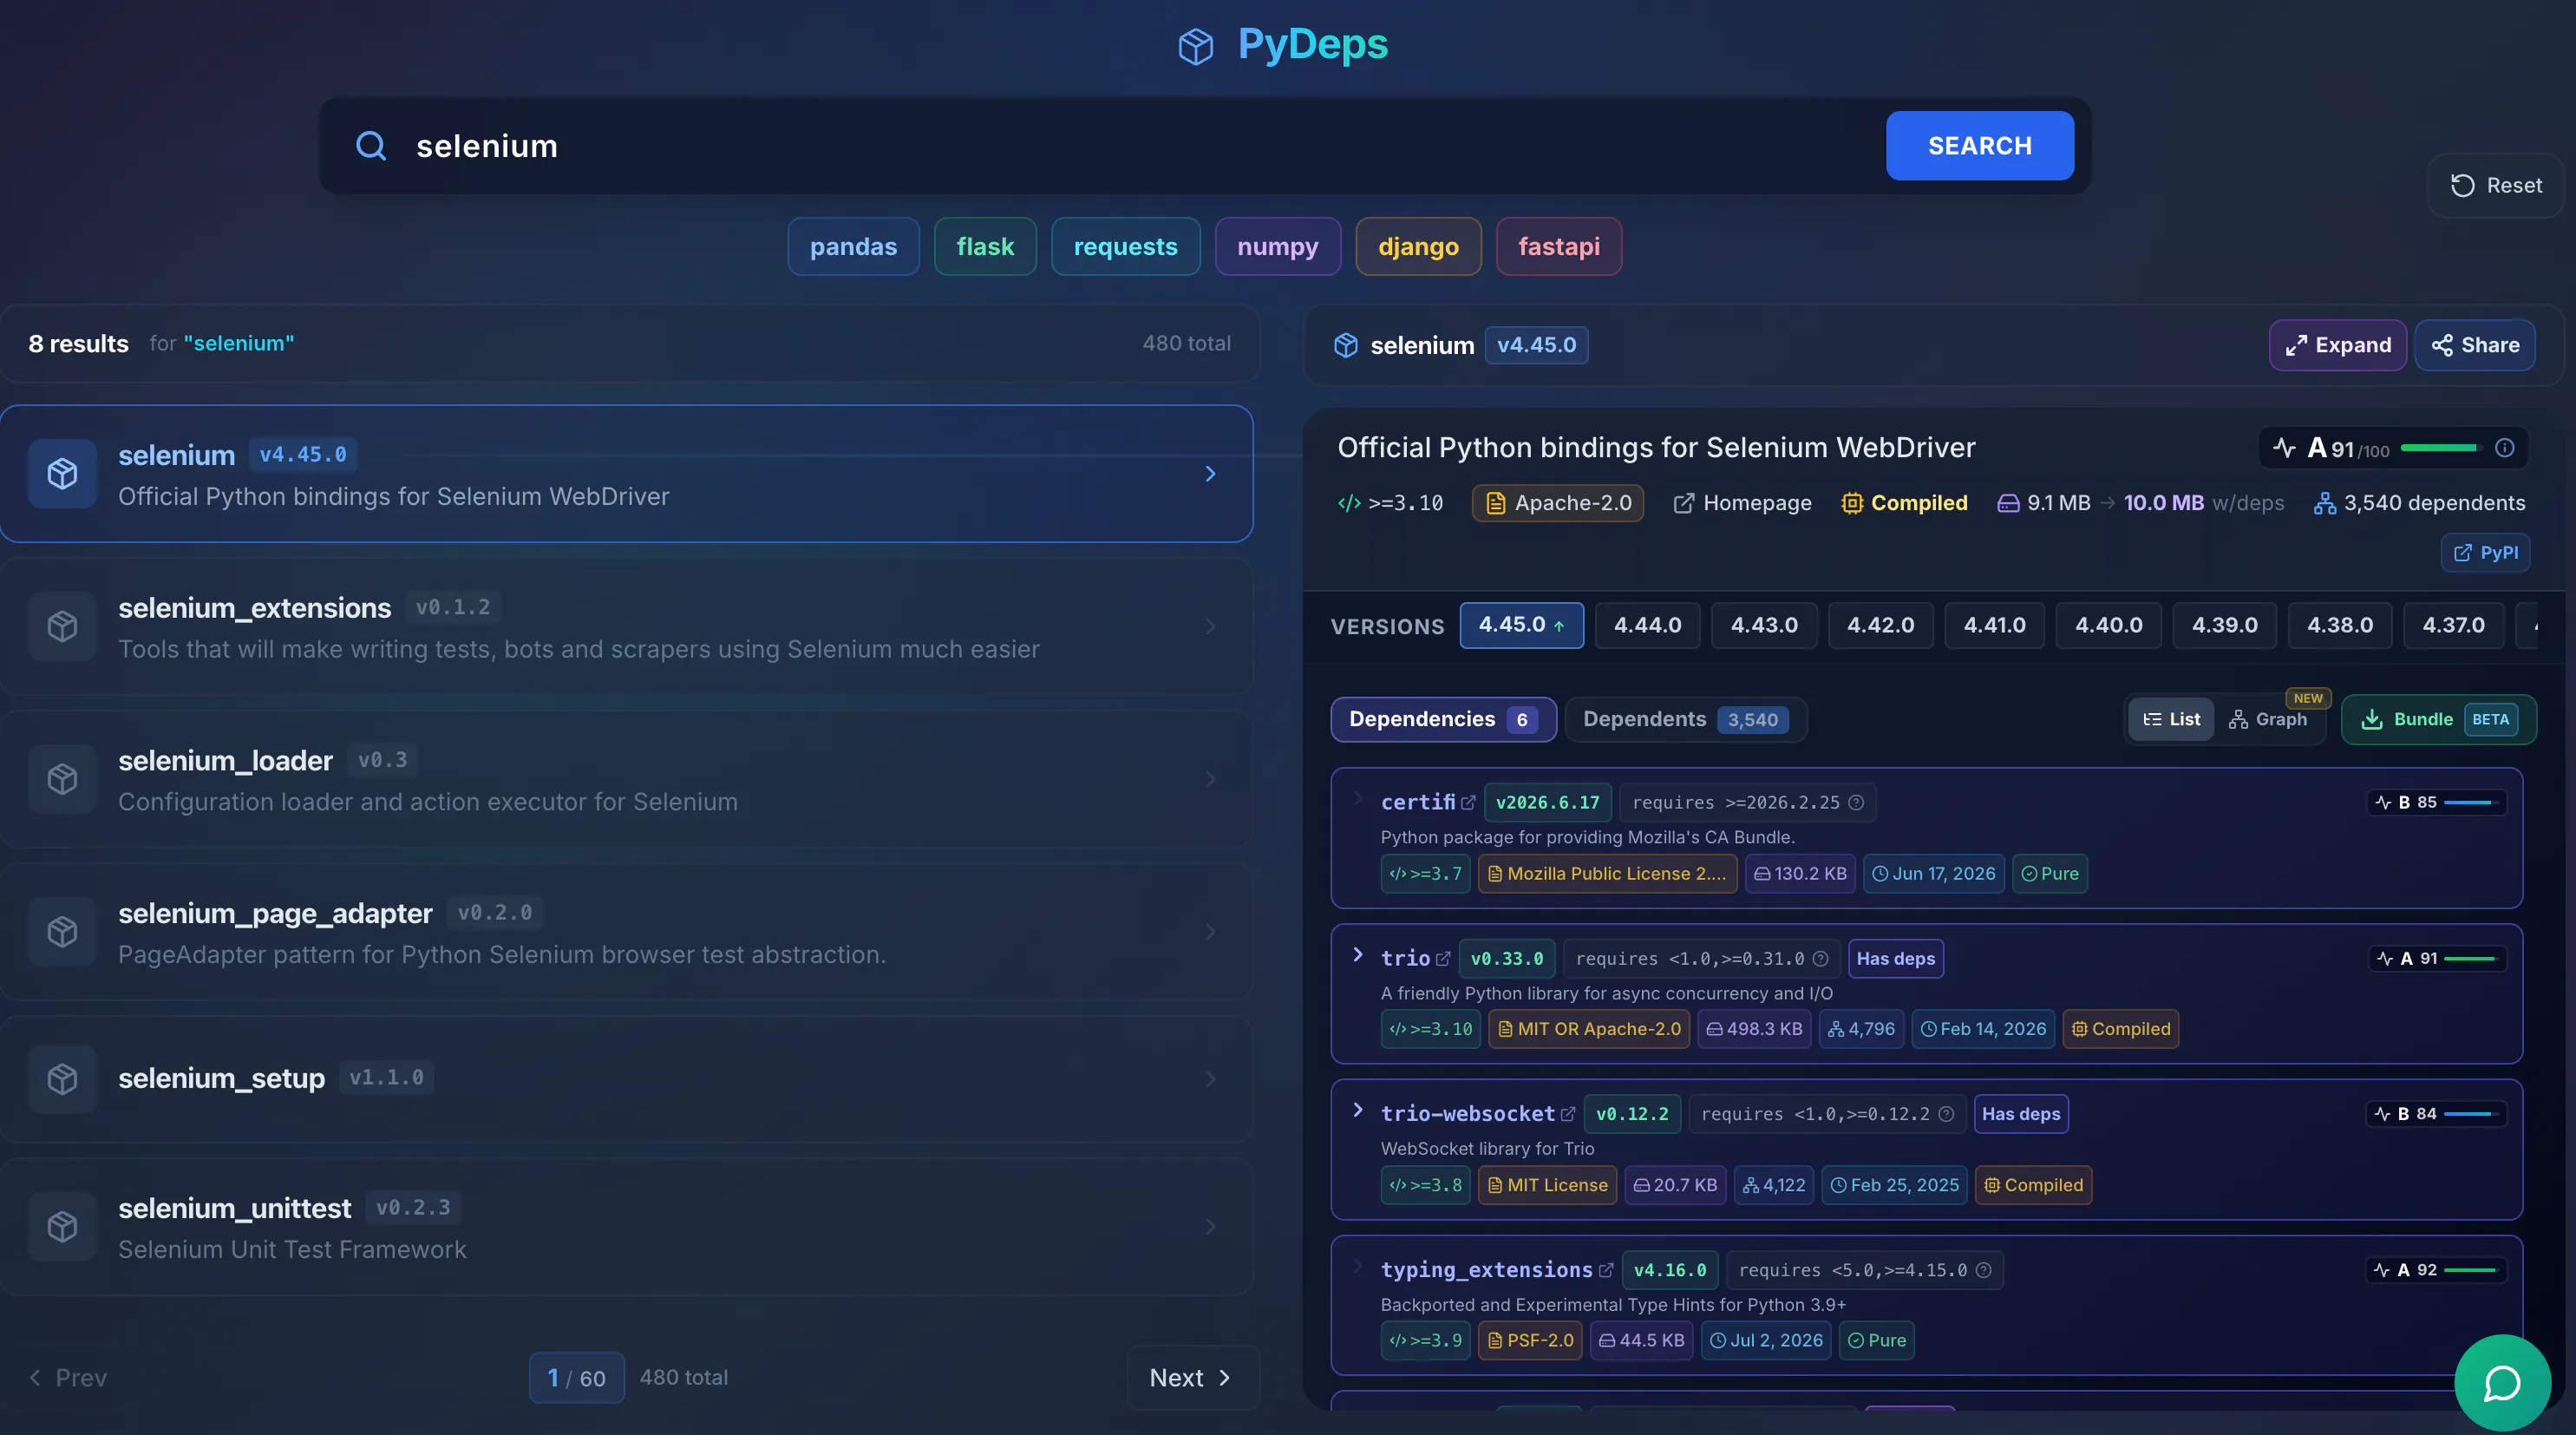The image size is (2576, 1435).
Task: Select version 4.44.0
Action: (1647, 626)
